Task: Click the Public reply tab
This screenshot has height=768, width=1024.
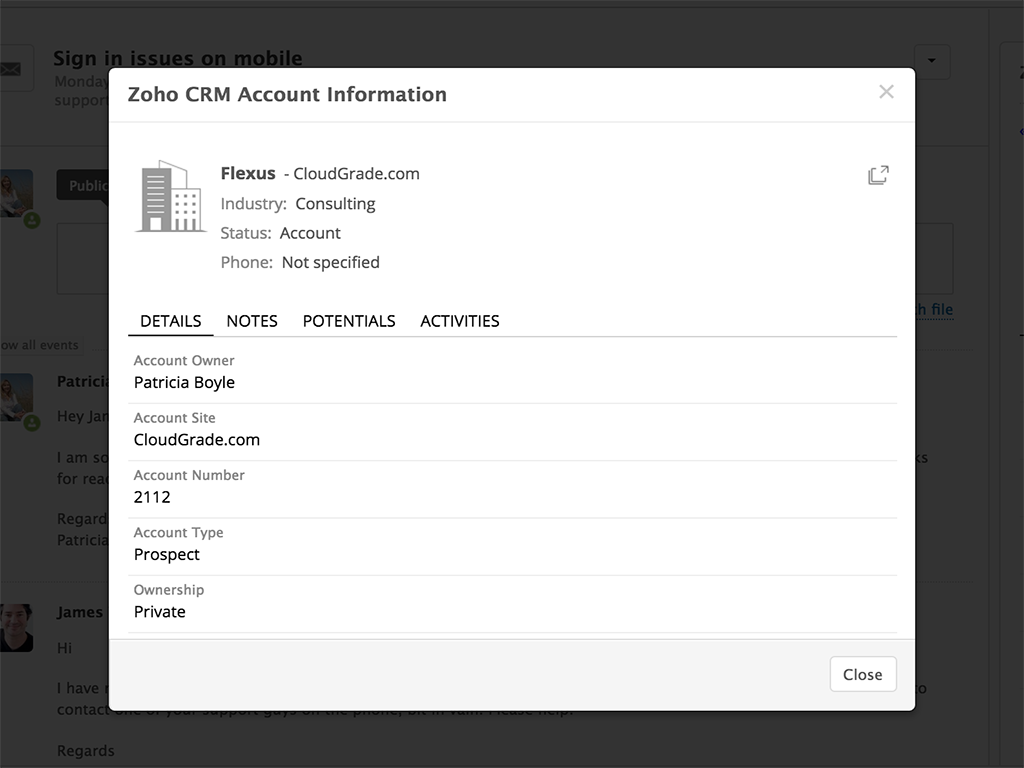Action: 84,186
